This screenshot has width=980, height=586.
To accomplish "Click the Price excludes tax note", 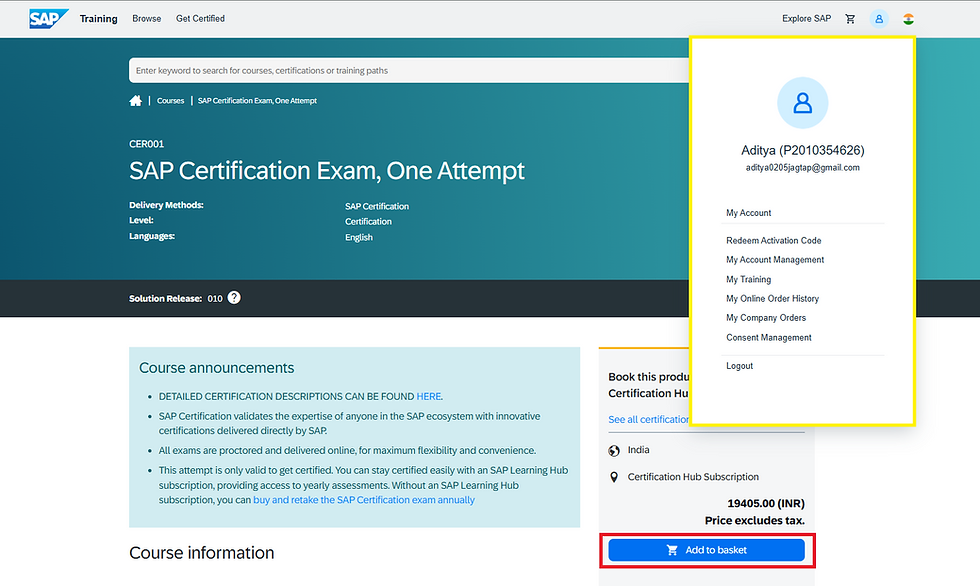I will (754, 521).
